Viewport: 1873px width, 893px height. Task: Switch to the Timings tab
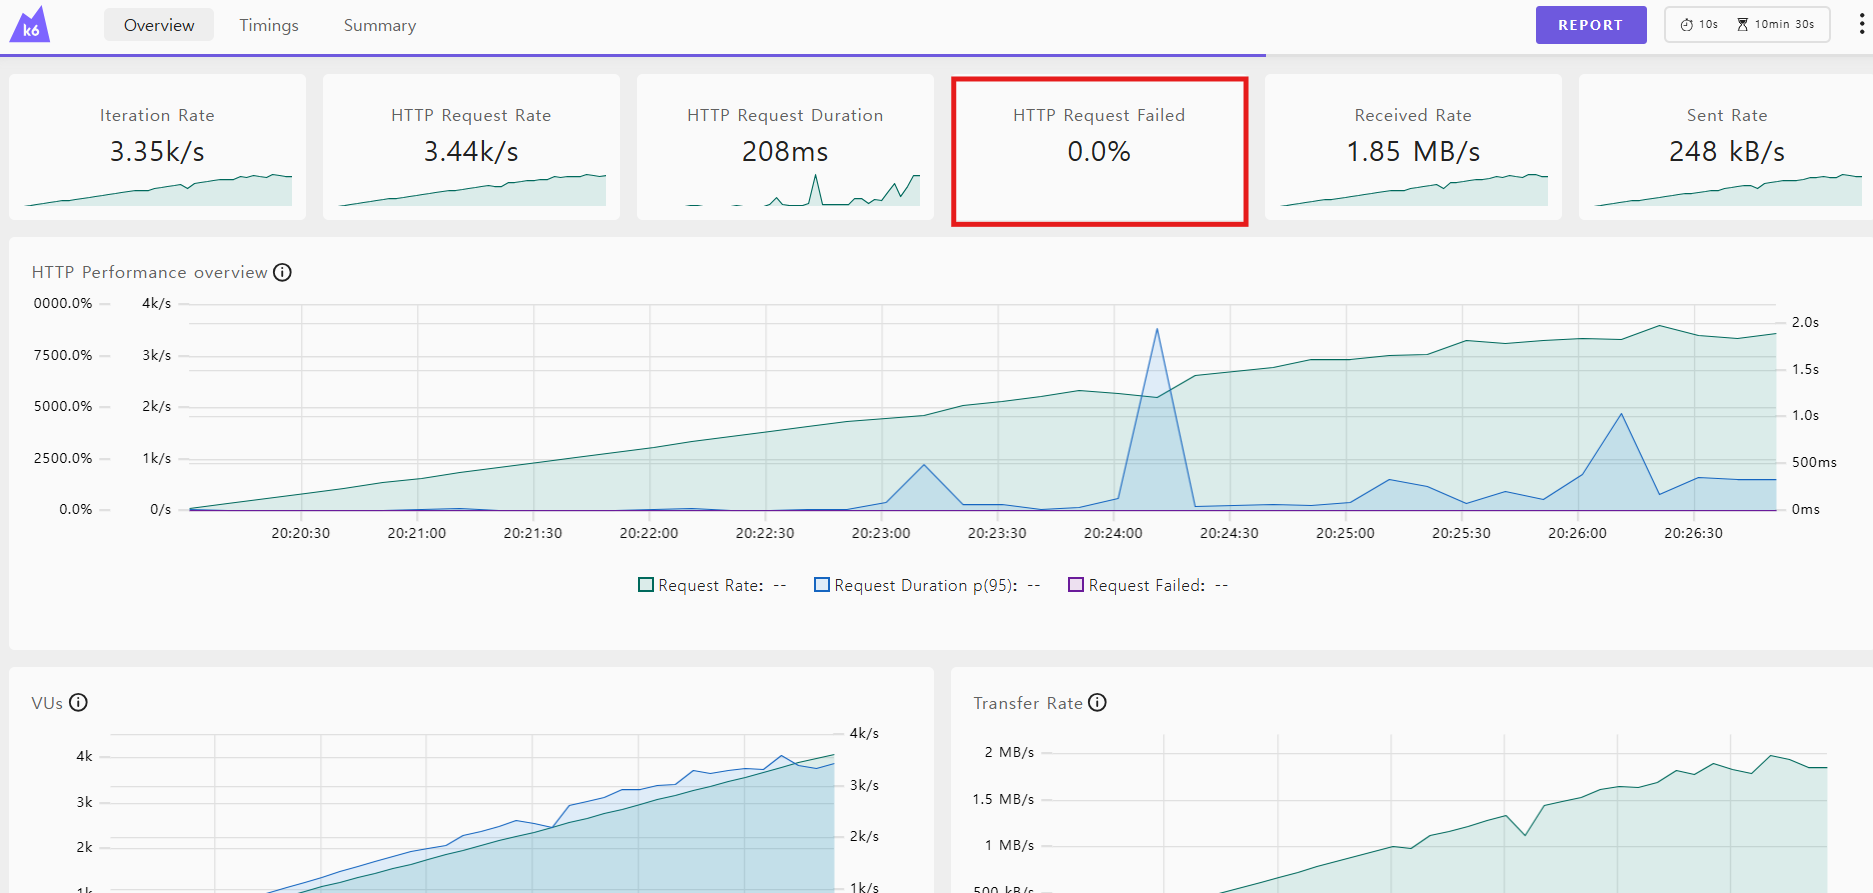pos(268,25)
